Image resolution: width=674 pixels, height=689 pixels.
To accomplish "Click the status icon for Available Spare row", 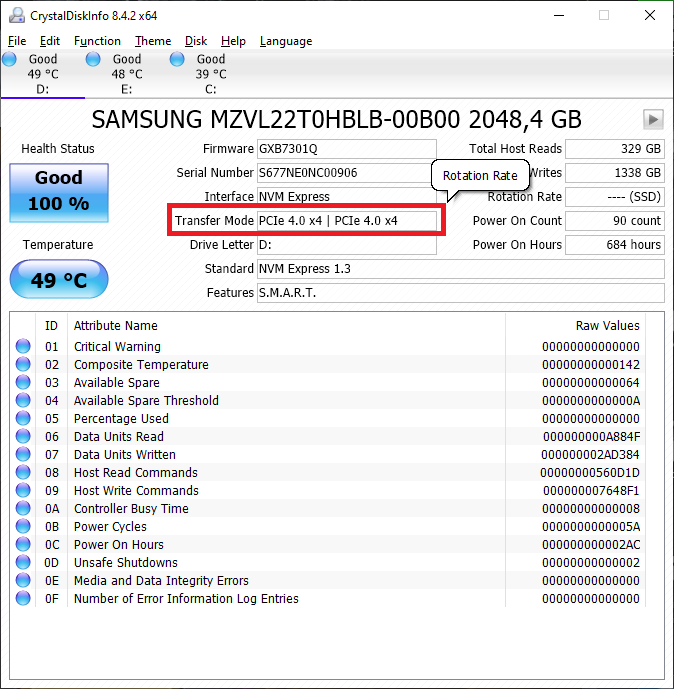I will tap(23, 382).
